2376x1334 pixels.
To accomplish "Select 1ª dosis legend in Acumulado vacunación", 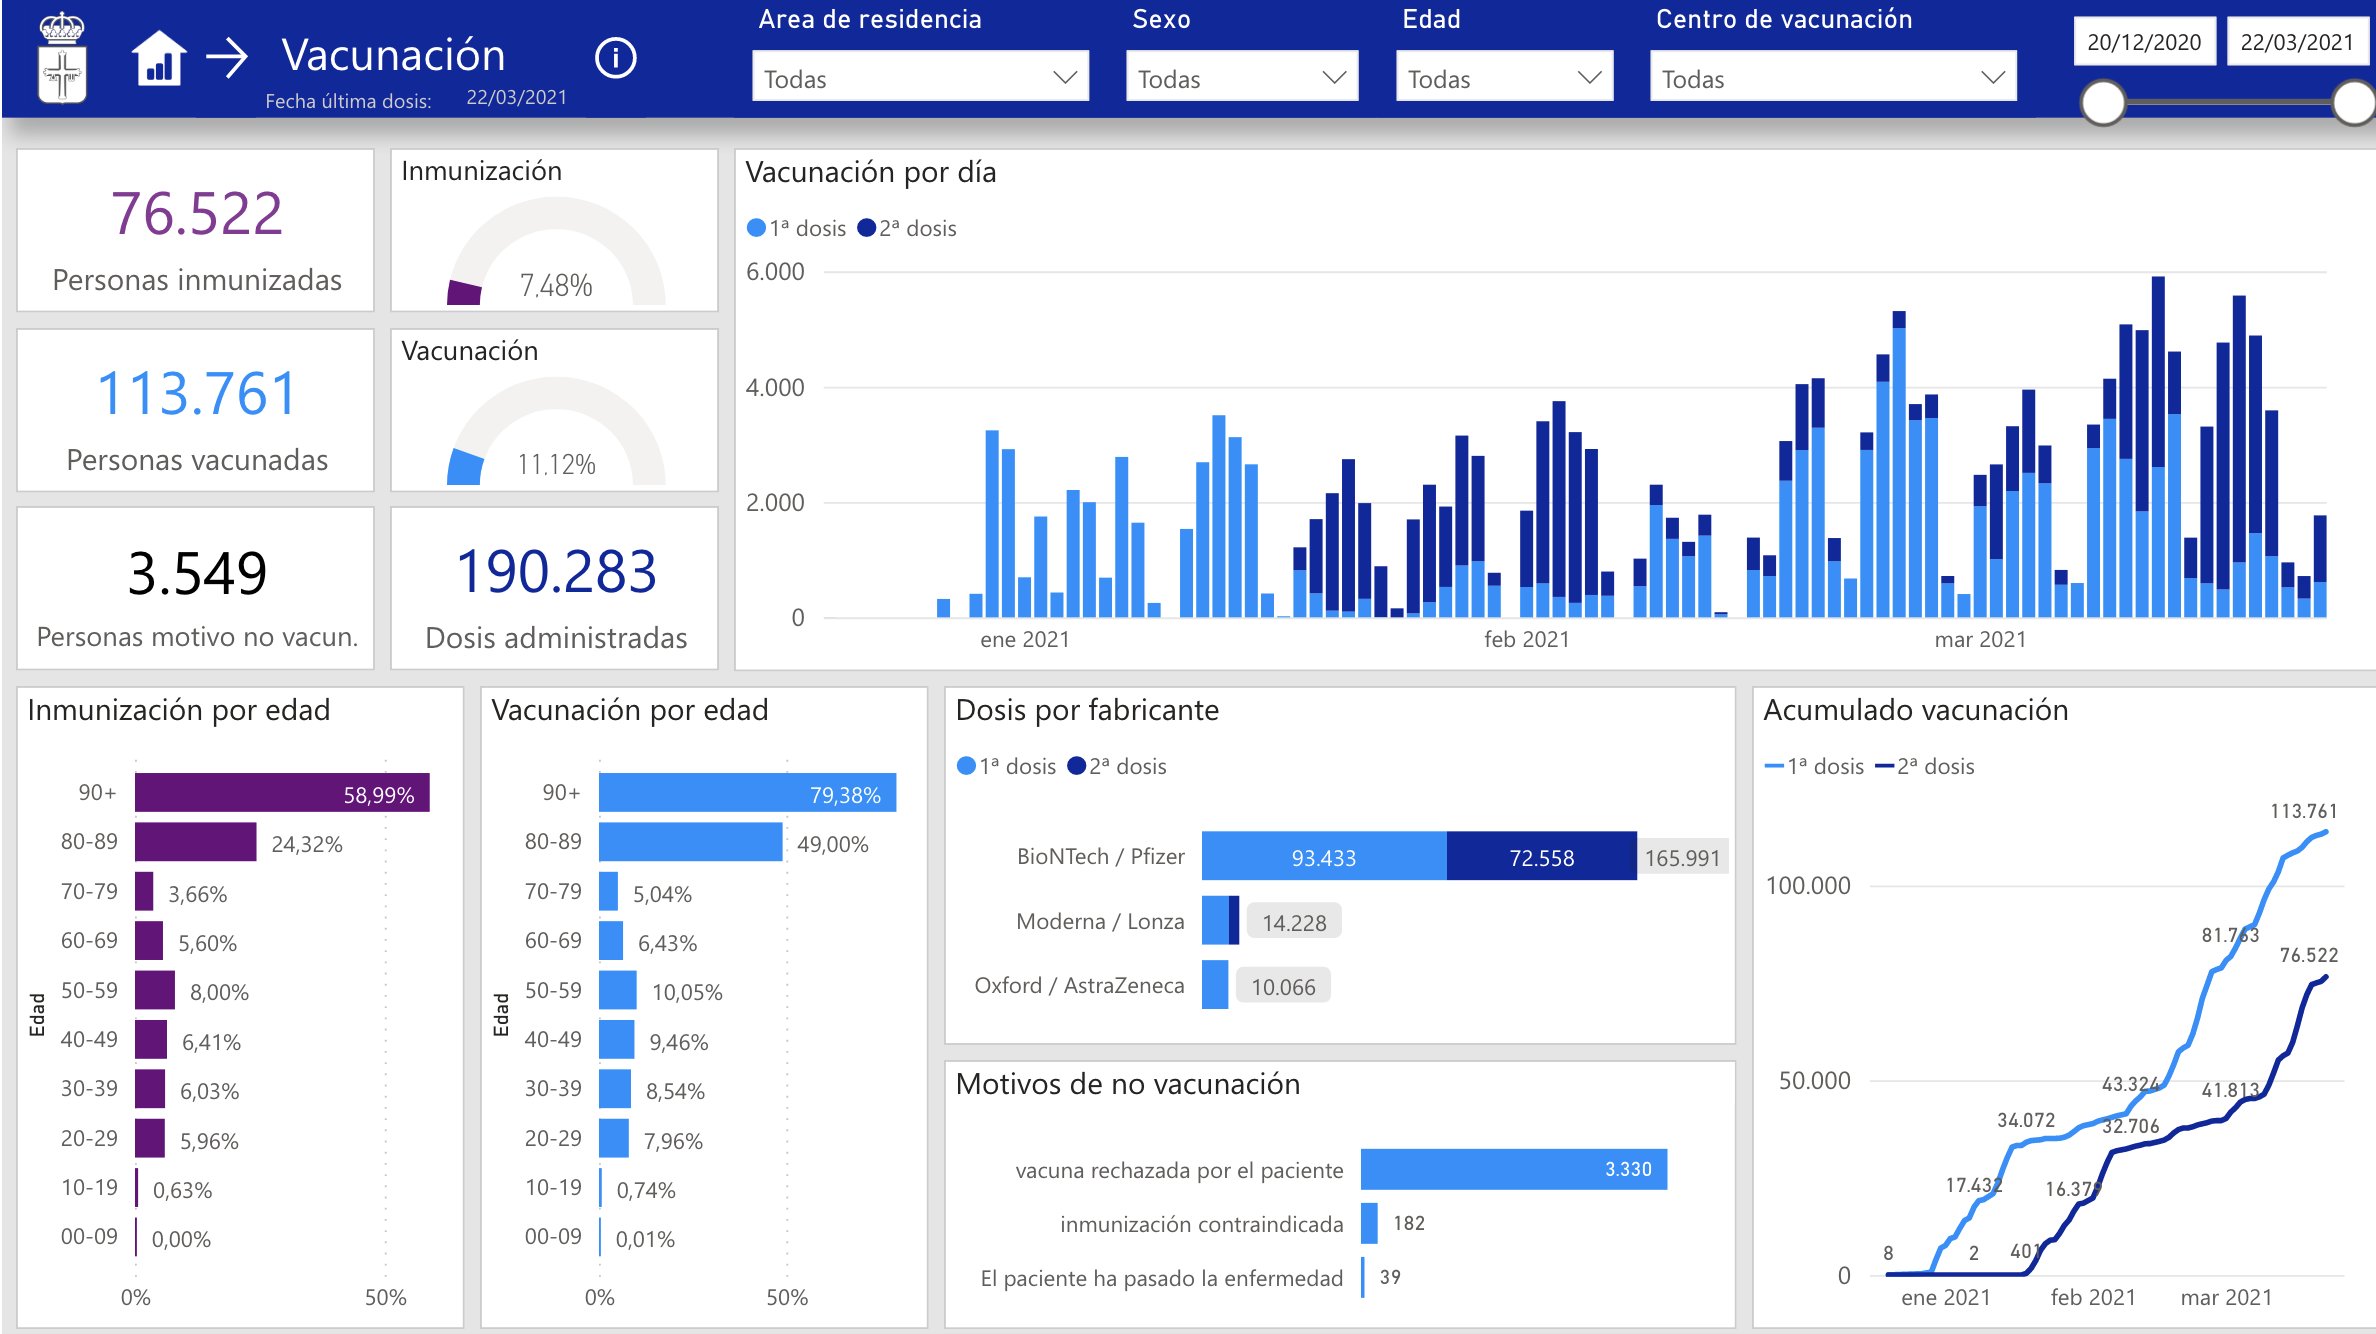I will click(x=1814, y=766).
